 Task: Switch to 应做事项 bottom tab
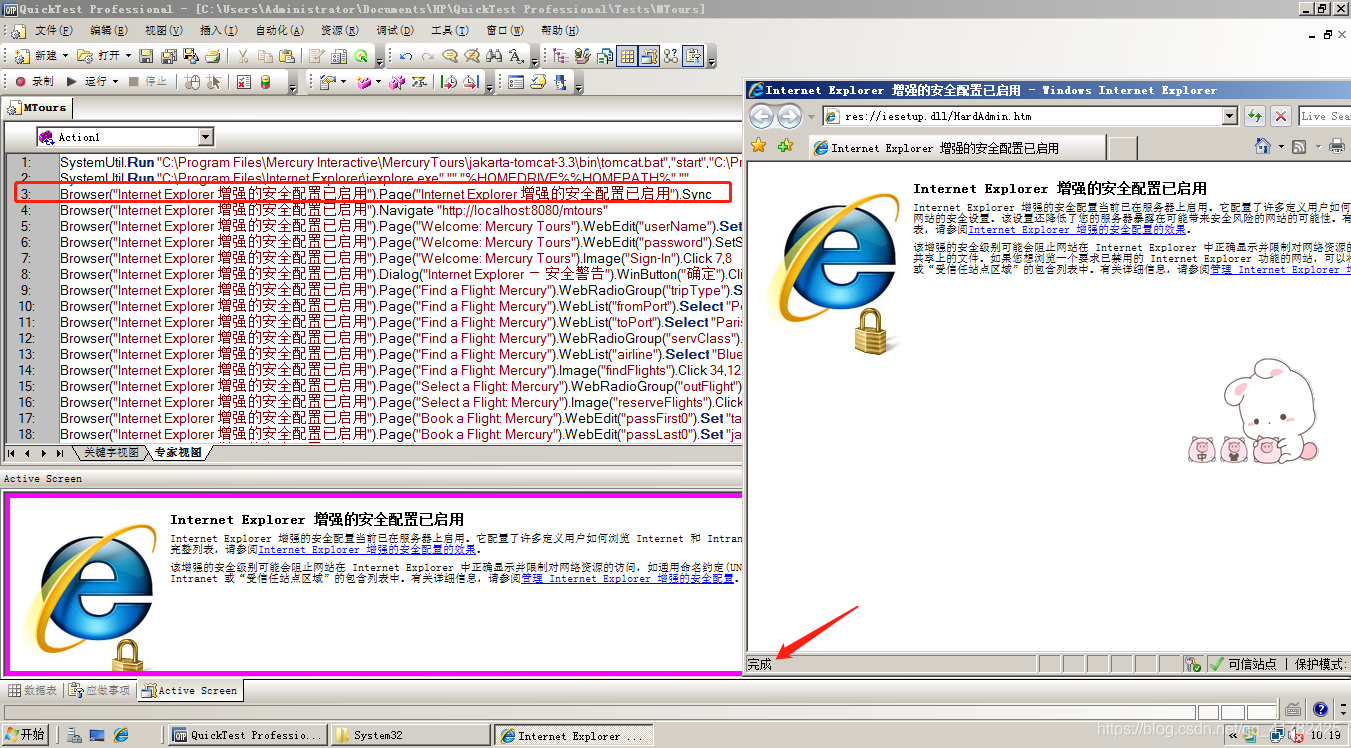tap(99, 690)
